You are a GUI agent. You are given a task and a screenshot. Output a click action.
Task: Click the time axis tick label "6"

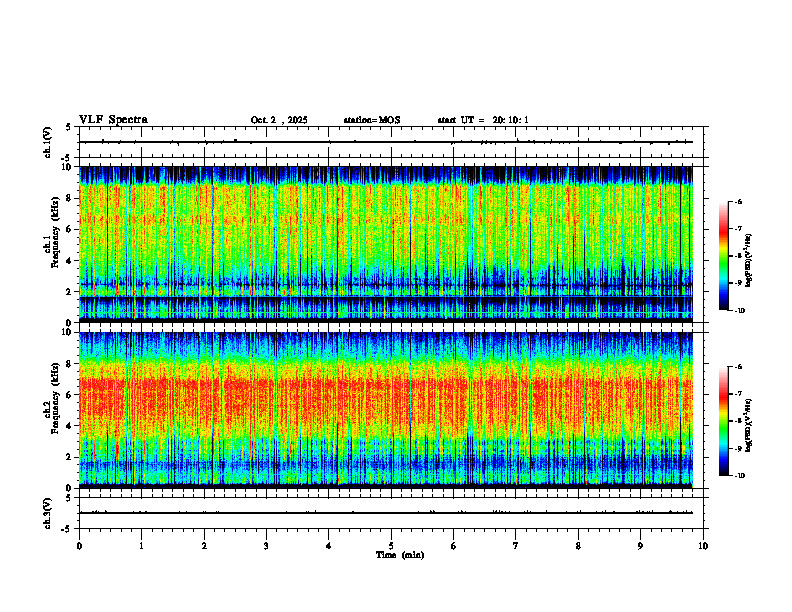tap(453, 546)
